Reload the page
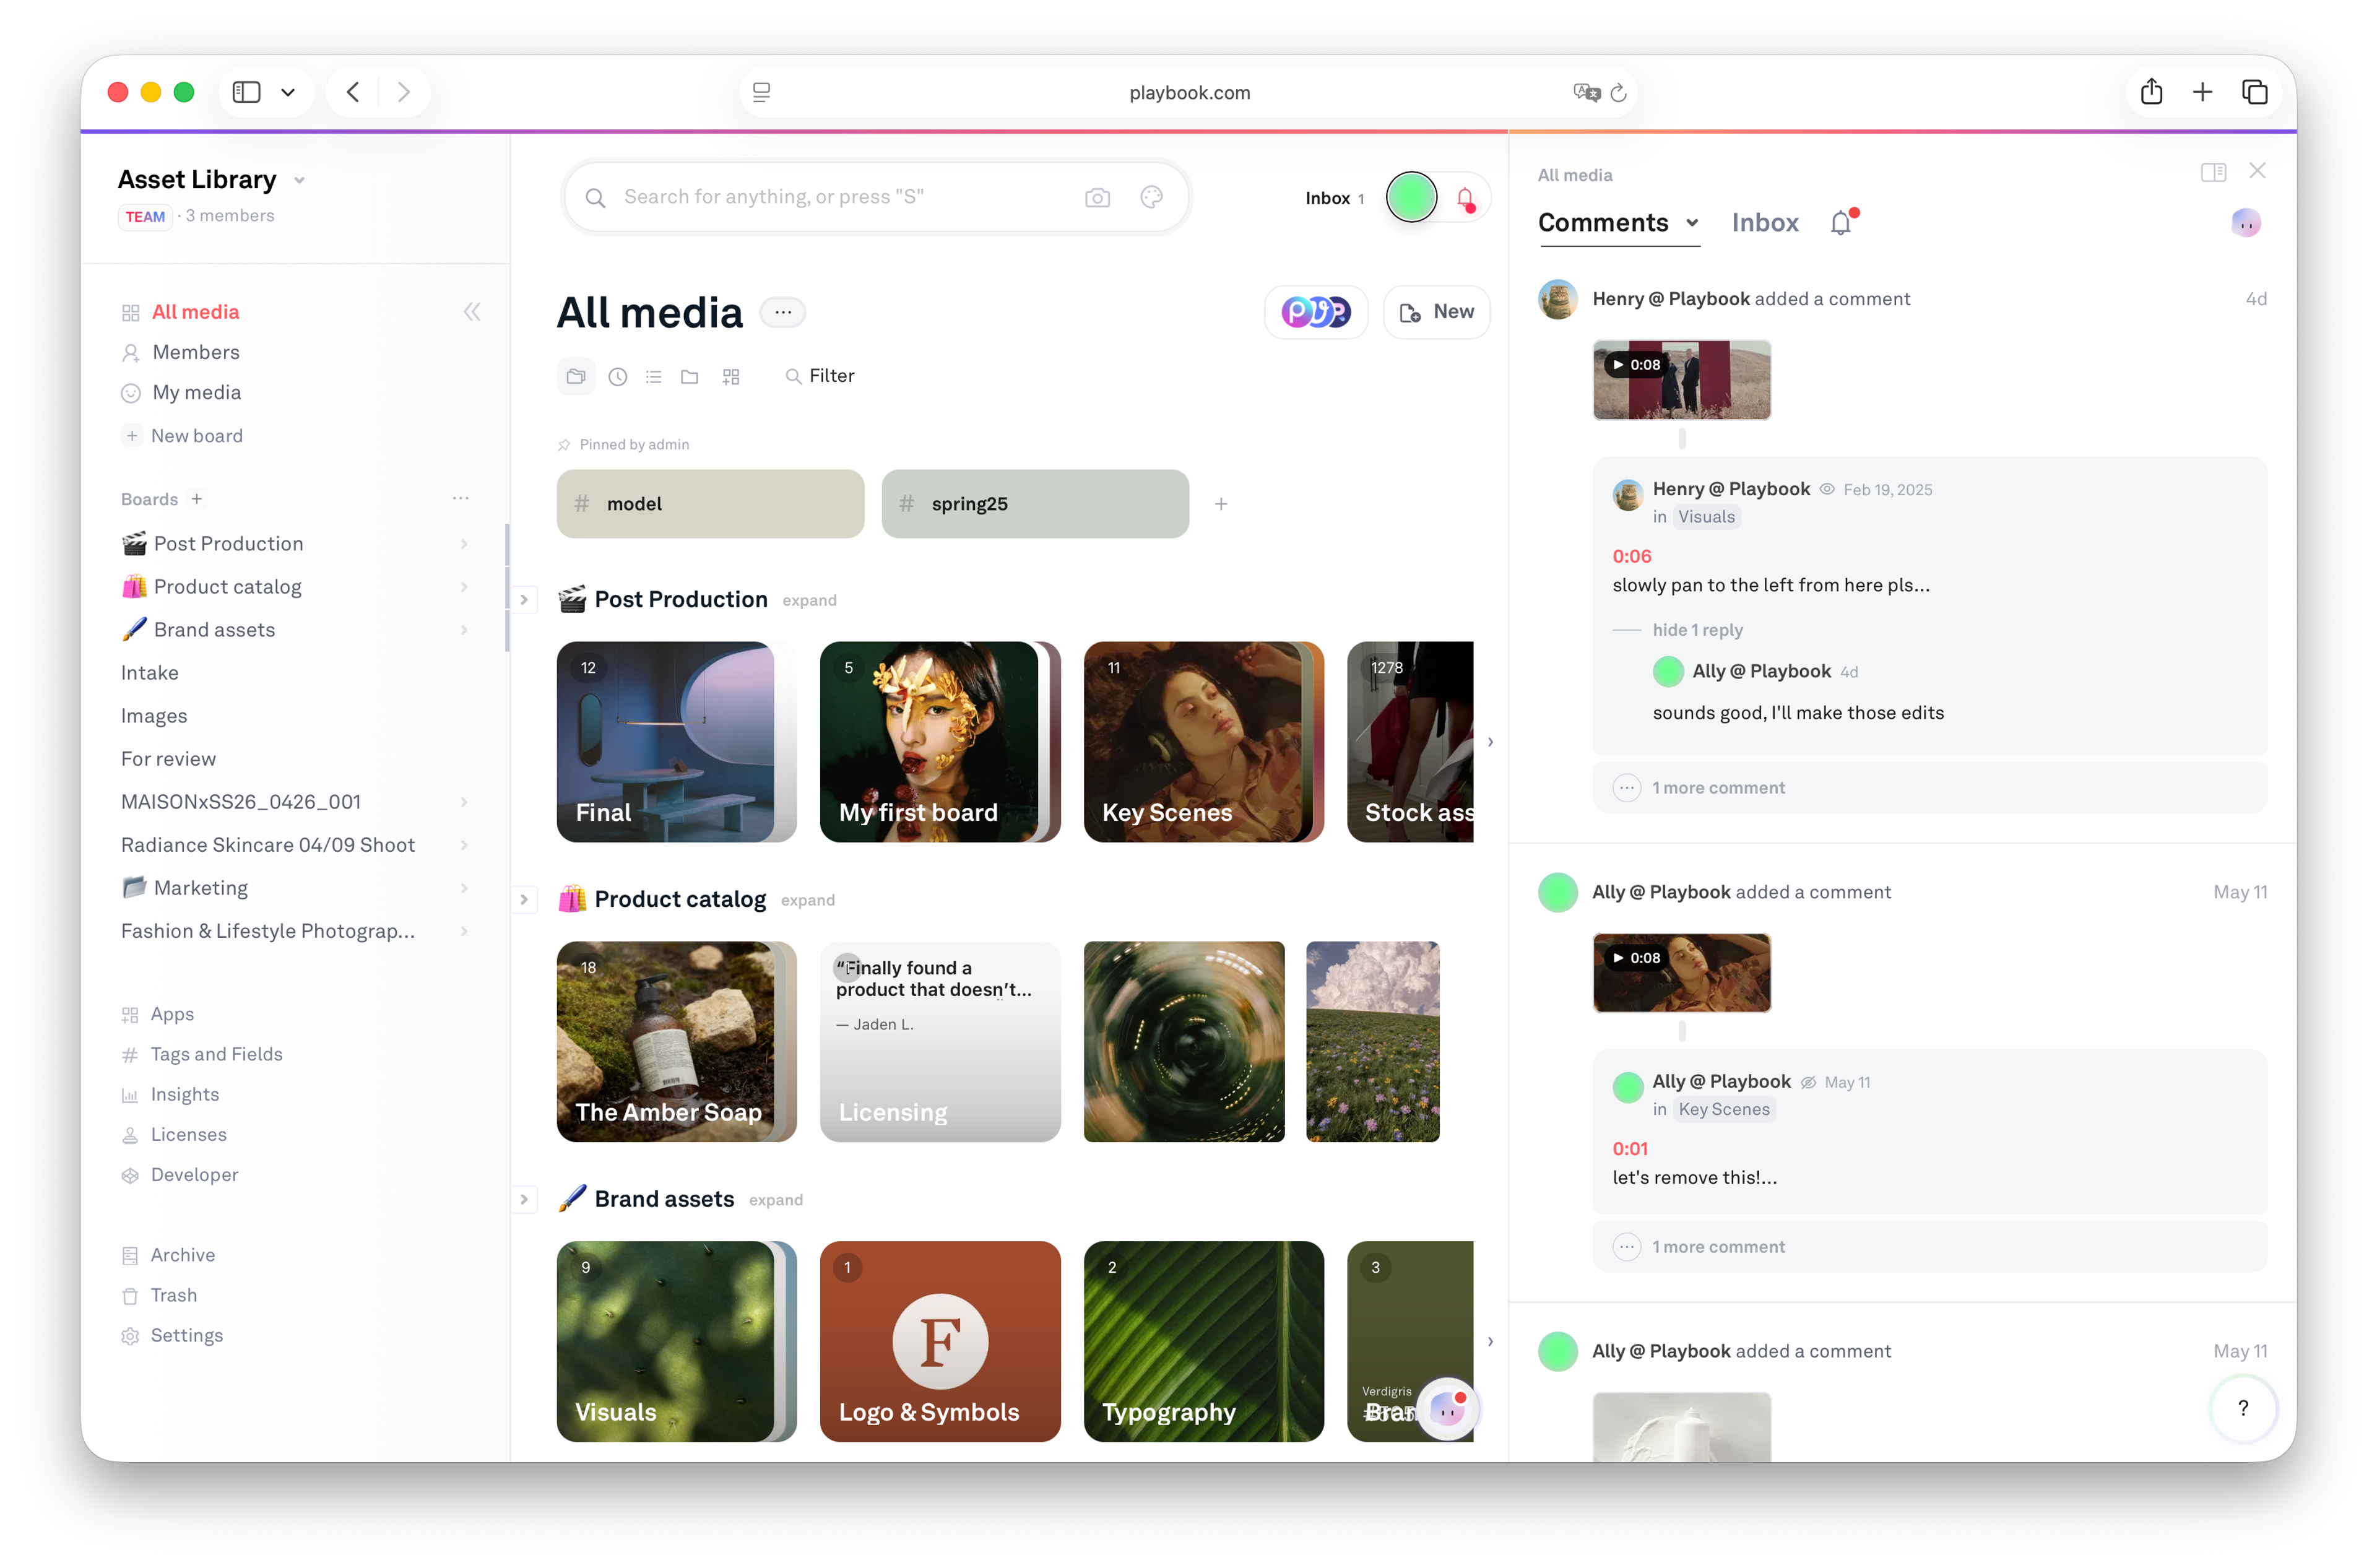The height and width of the screenshot is (1568, 2377). [1618, 92]
